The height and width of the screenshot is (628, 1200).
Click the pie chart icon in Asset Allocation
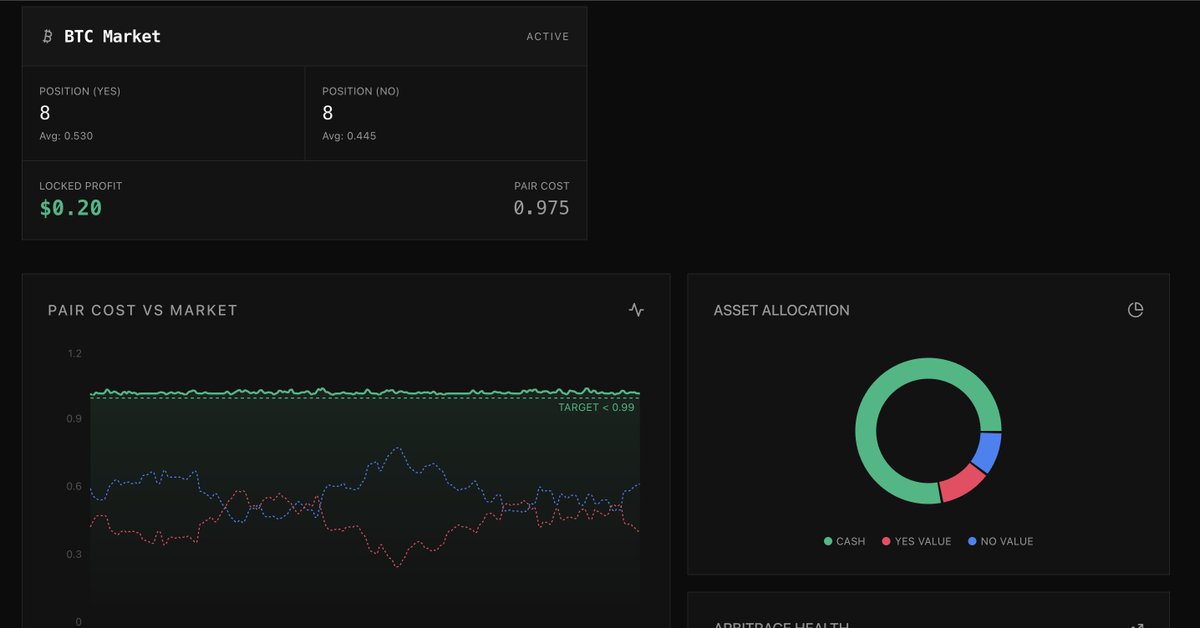click(x=1135, y=310)
